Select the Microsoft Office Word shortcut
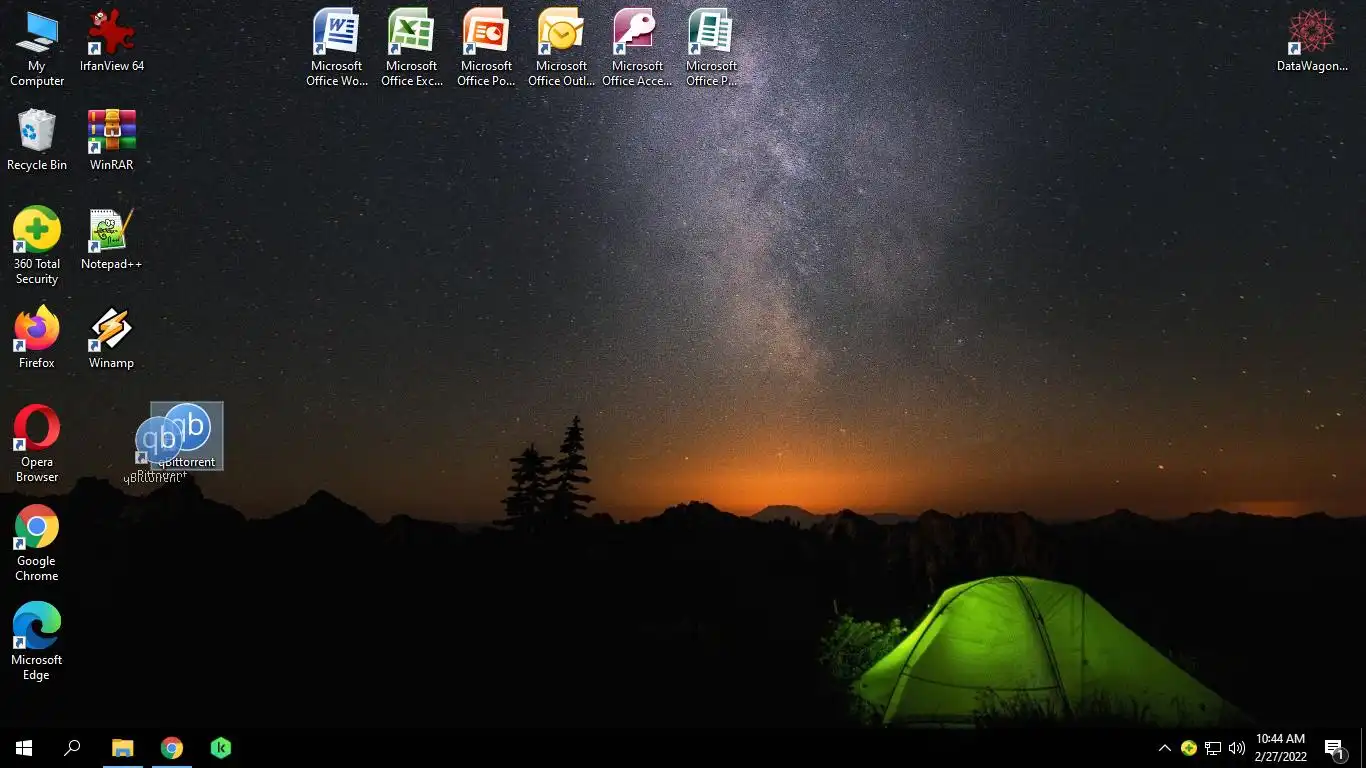Viewport: 1366px width, 768px height. [337, 48]
